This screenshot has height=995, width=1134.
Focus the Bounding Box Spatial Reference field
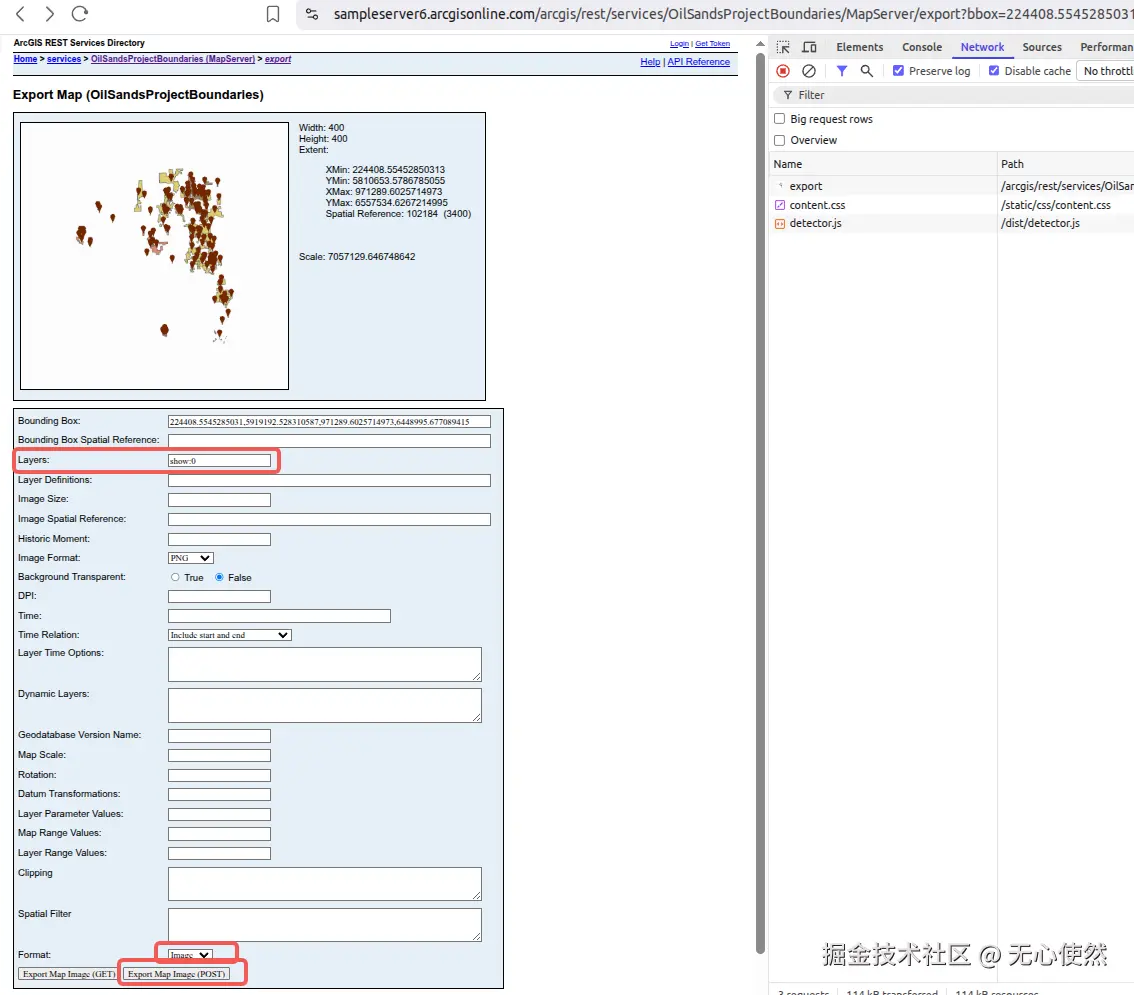pos(329,440)
